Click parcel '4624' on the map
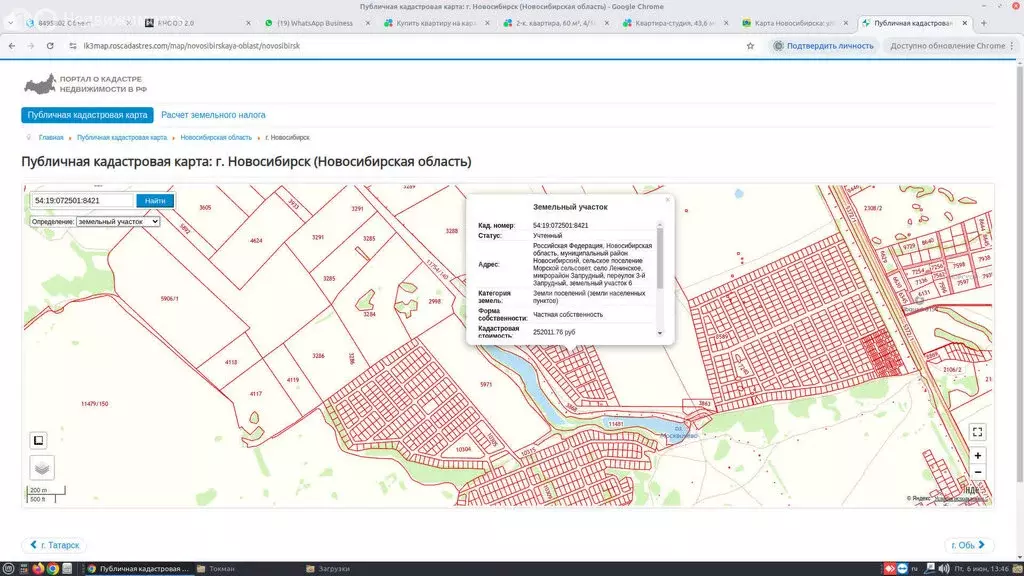 [256, 241]
